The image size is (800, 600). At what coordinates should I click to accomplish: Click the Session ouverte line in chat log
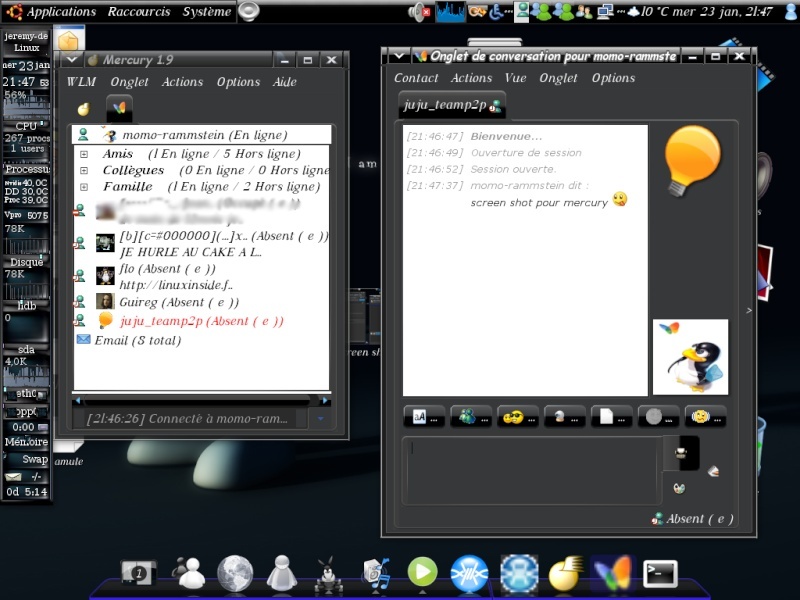tap(513, 169)
